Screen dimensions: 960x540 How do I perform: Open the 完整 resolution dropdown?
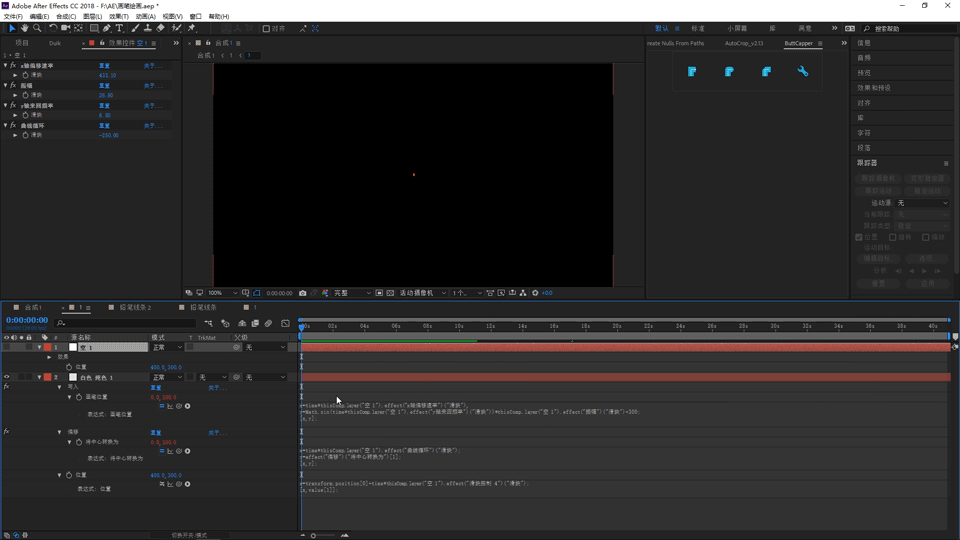tap(352, 293)
